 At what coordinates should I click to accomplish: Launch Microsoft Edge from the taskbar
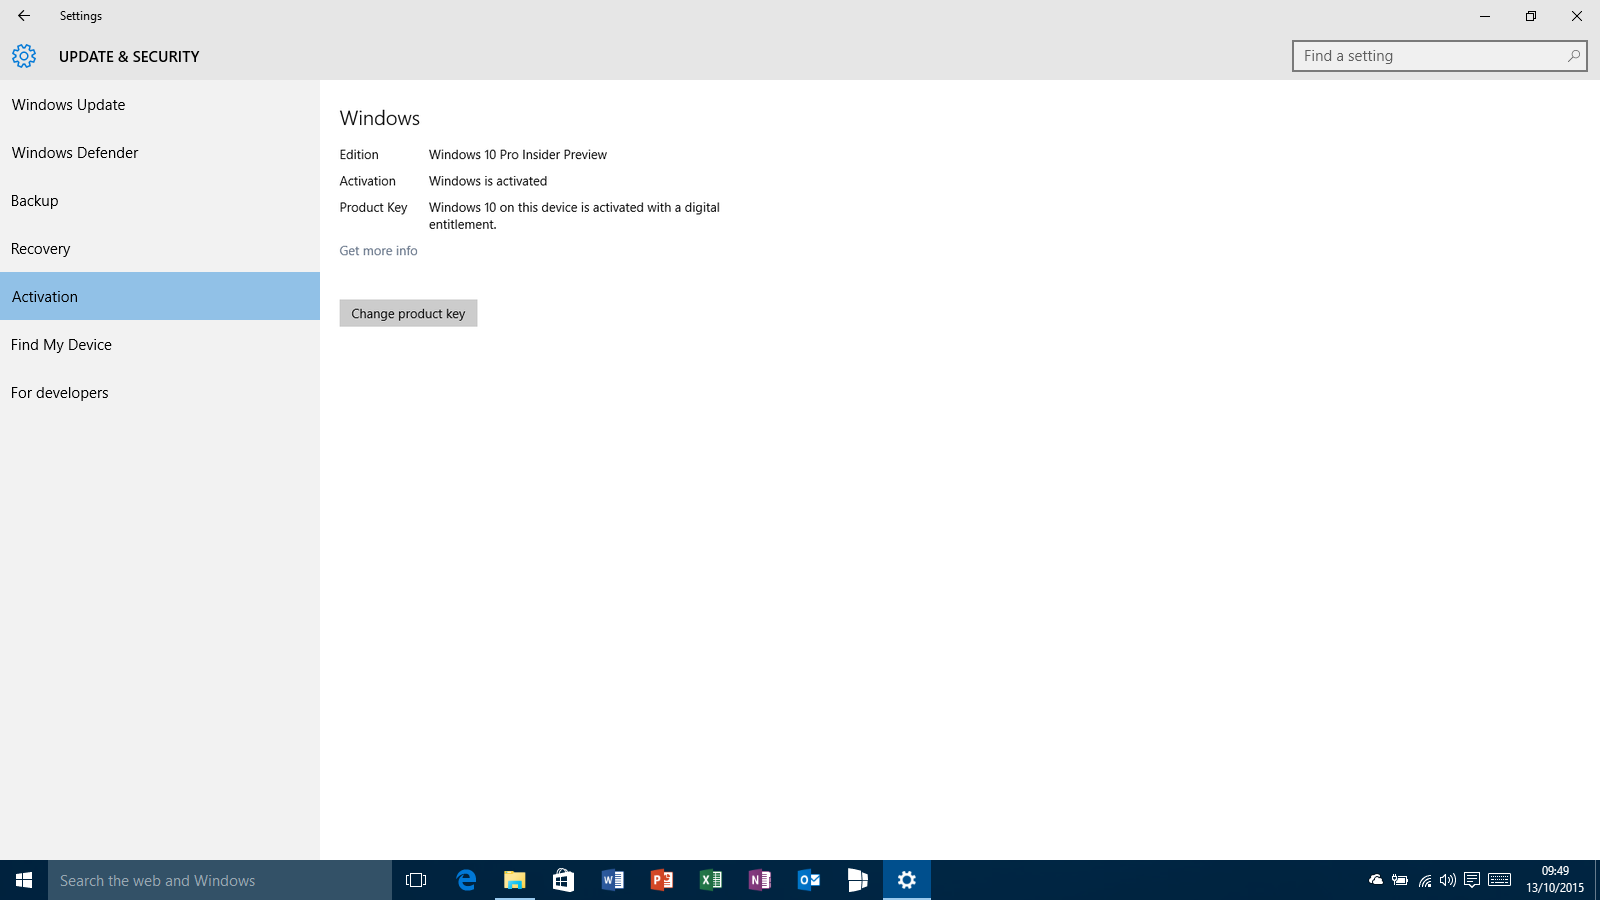click(x=466, y=880)
